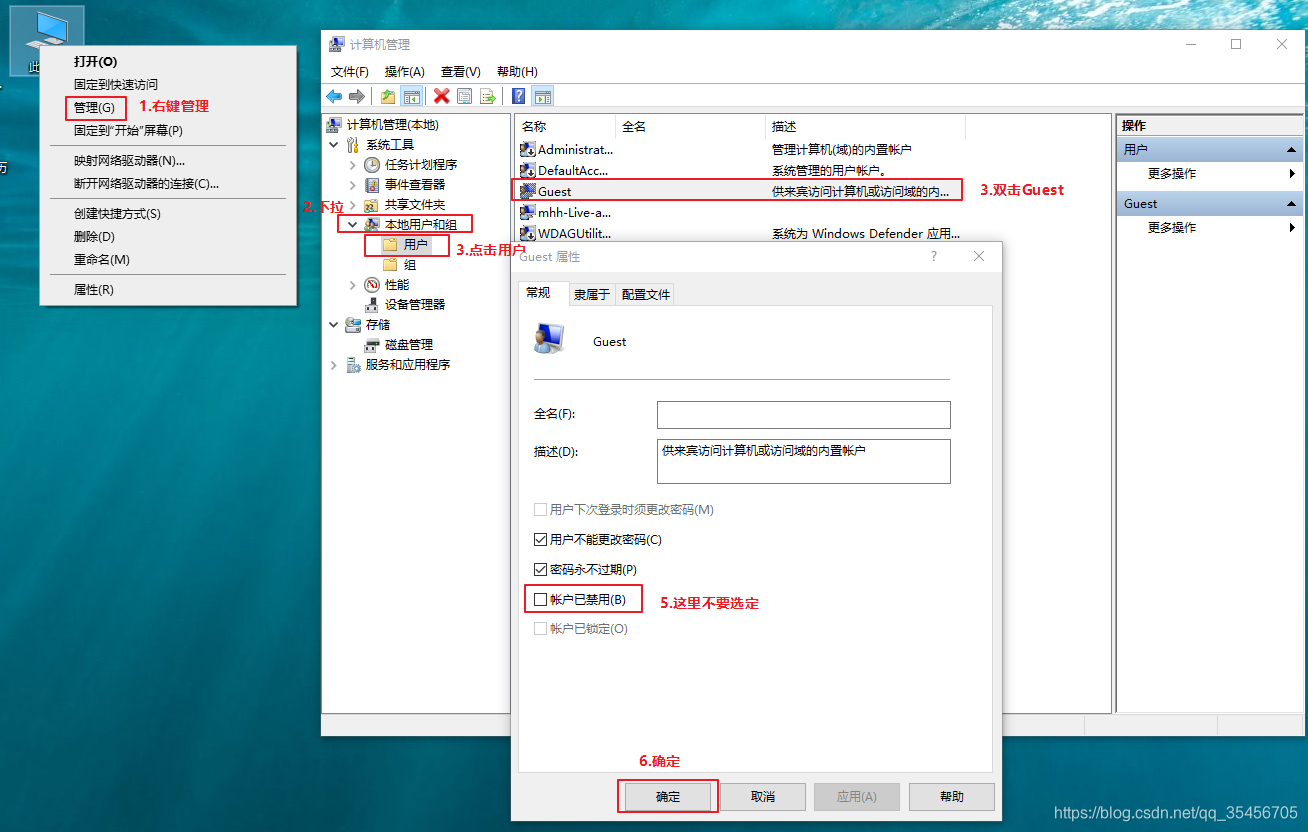This screenshot has width=1308, height=832.
Task: Open the 操作(A) menu
Action: 405,72
